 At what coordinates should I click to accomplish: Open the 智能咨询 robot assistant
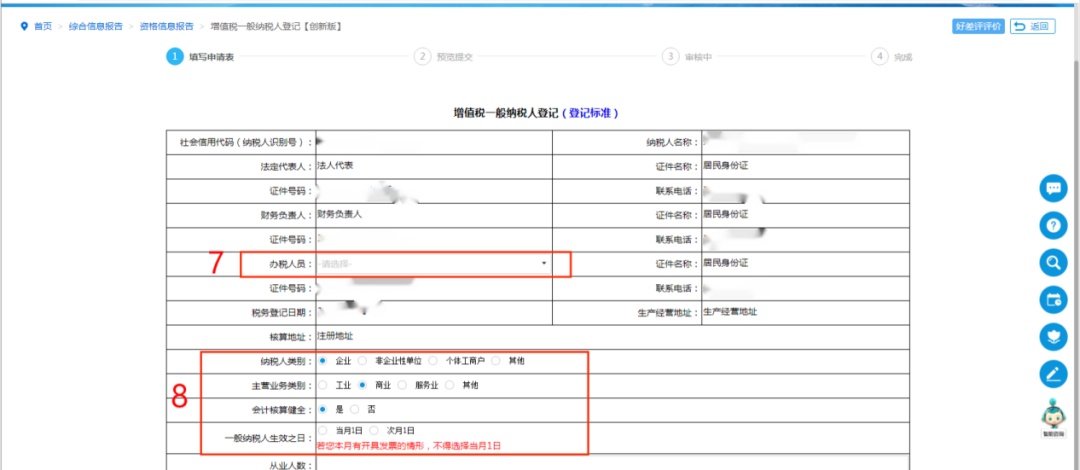[1053, 417]
